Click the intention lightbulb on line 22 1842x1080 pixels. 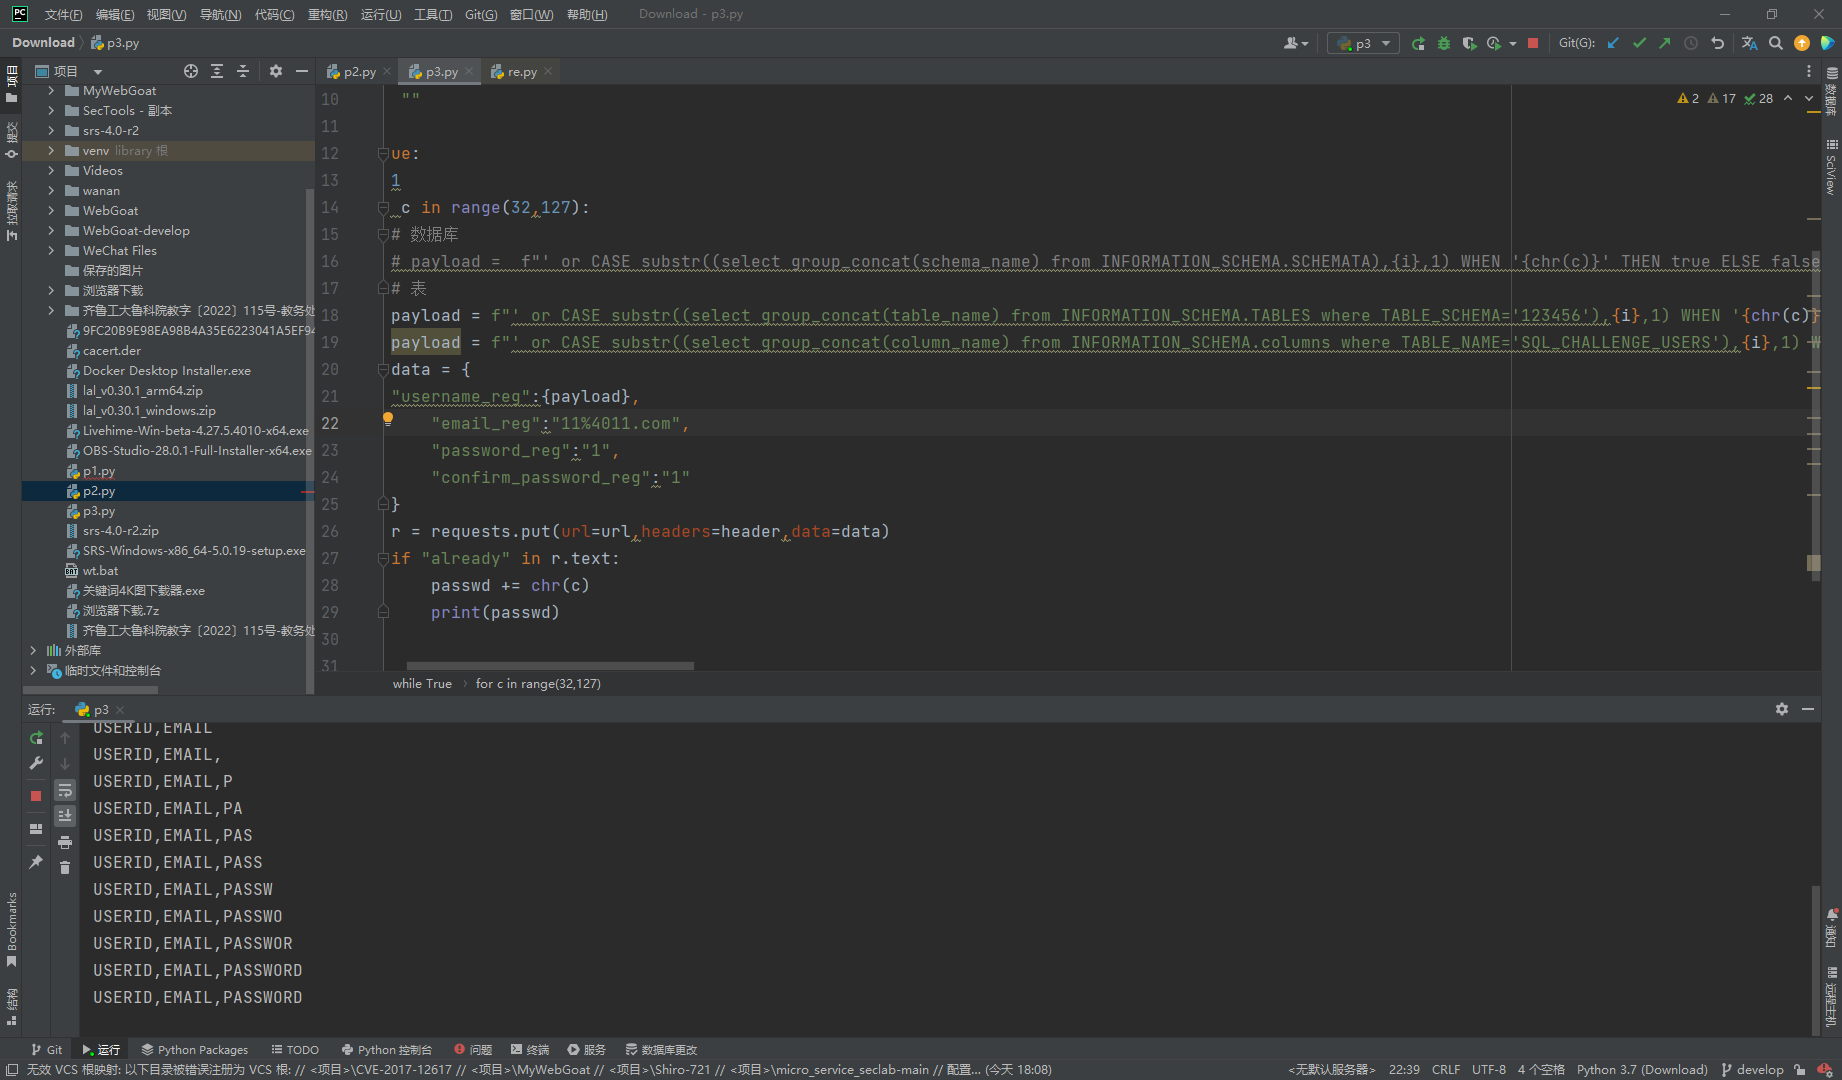tap(388, 420)
